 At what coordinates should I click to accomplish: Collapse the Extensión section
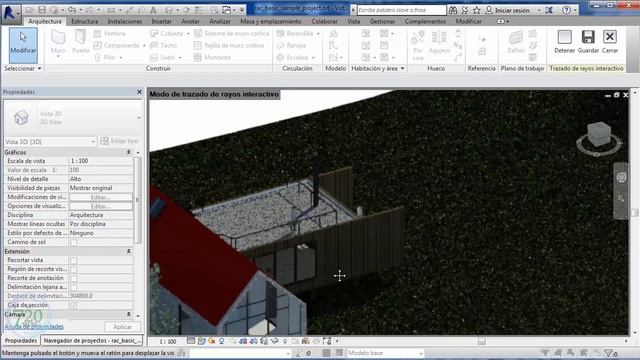click(129, 251)
